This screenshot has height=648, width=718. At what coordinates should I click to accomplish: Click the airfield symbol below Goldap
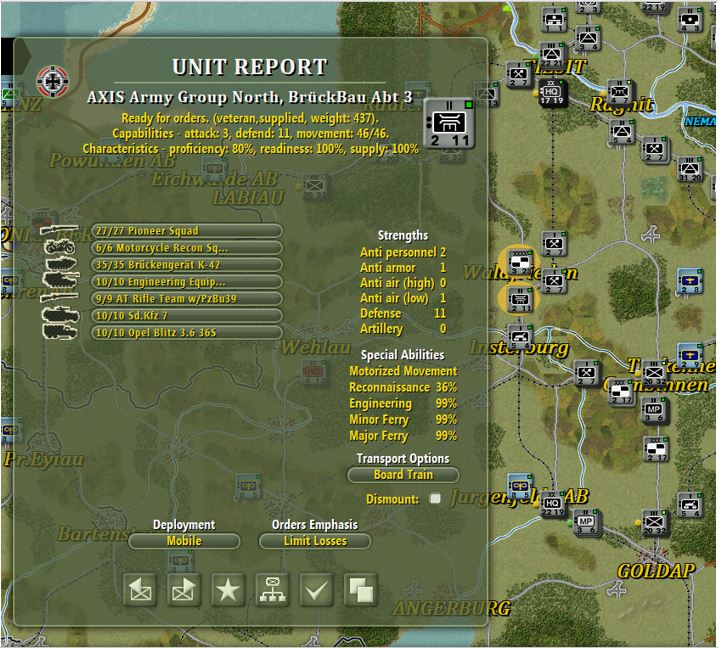[x=618, y=590]
